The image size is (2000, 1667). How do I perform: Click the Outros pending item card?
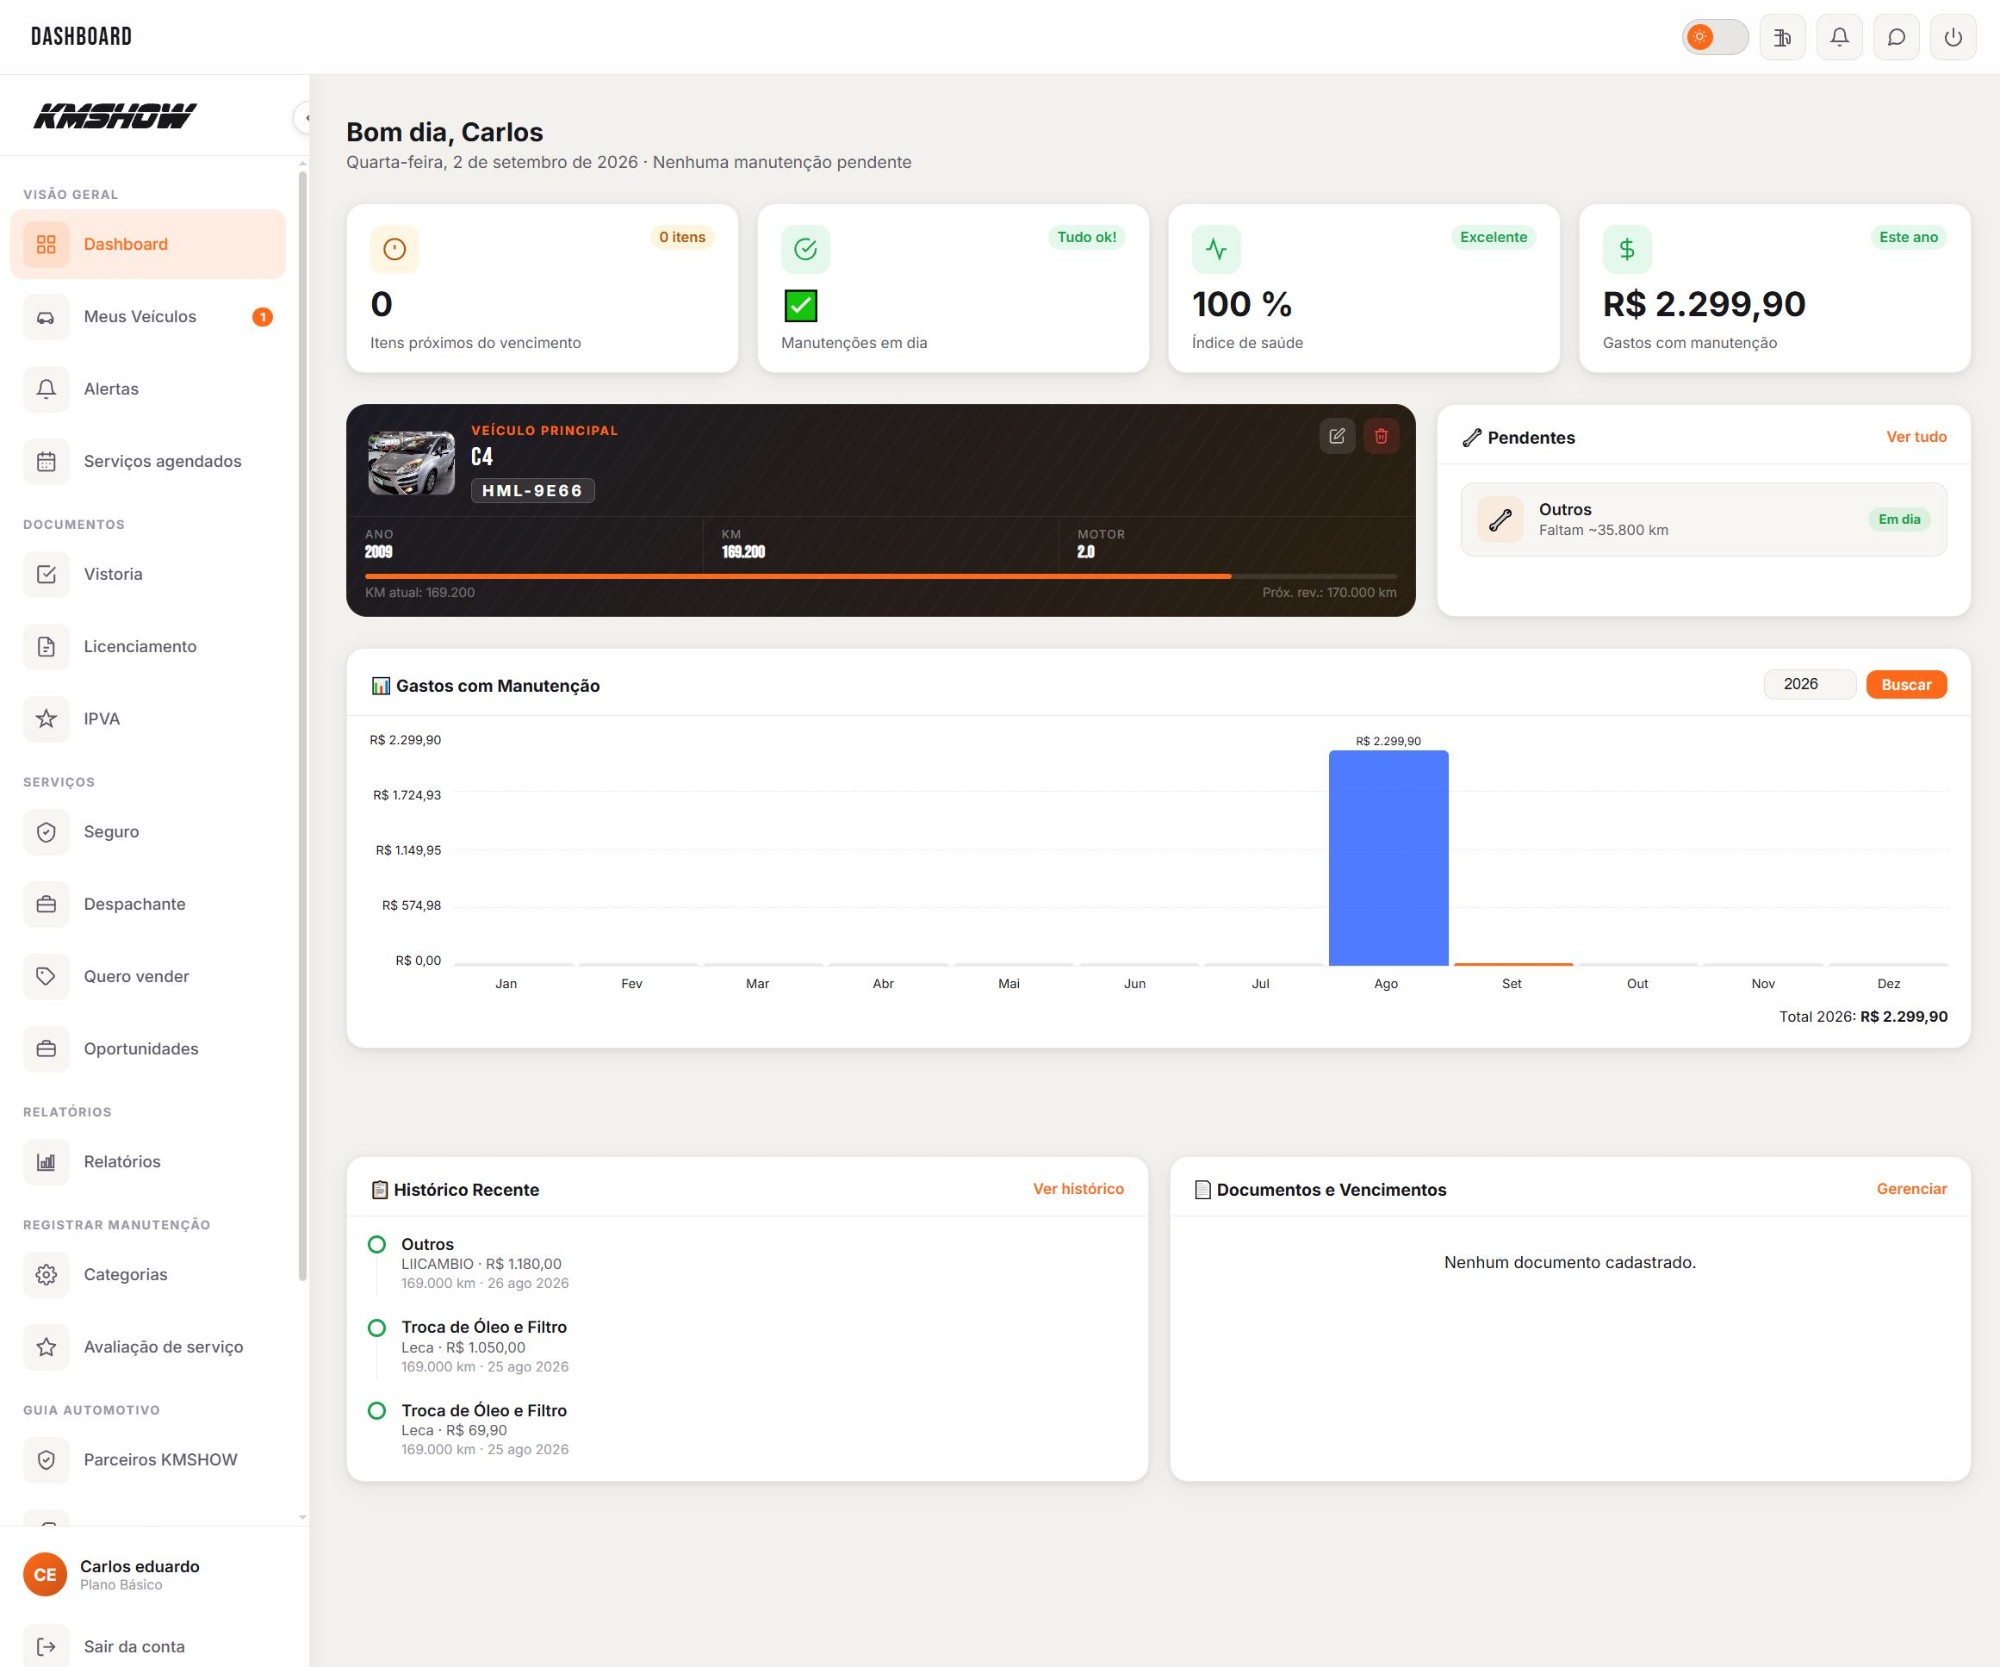[x=1703, y=520]
